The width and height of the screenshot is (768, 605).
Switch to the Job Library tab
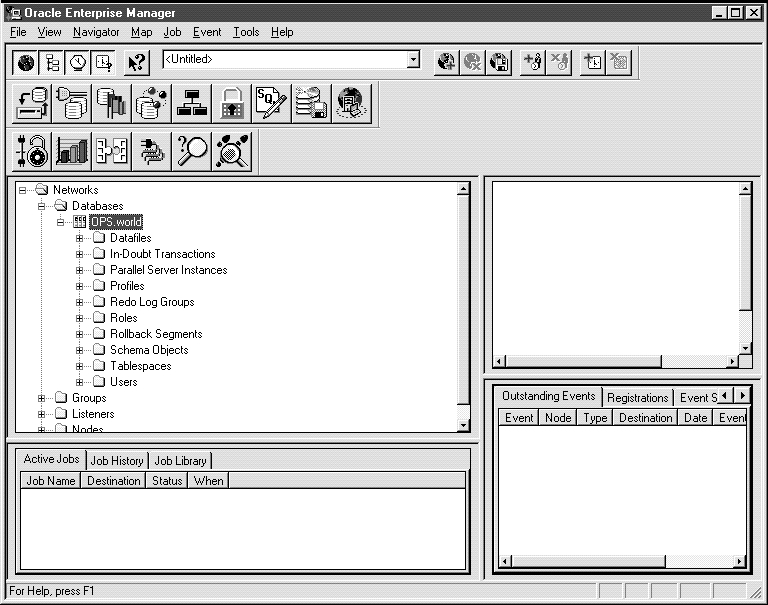(180, 461)
